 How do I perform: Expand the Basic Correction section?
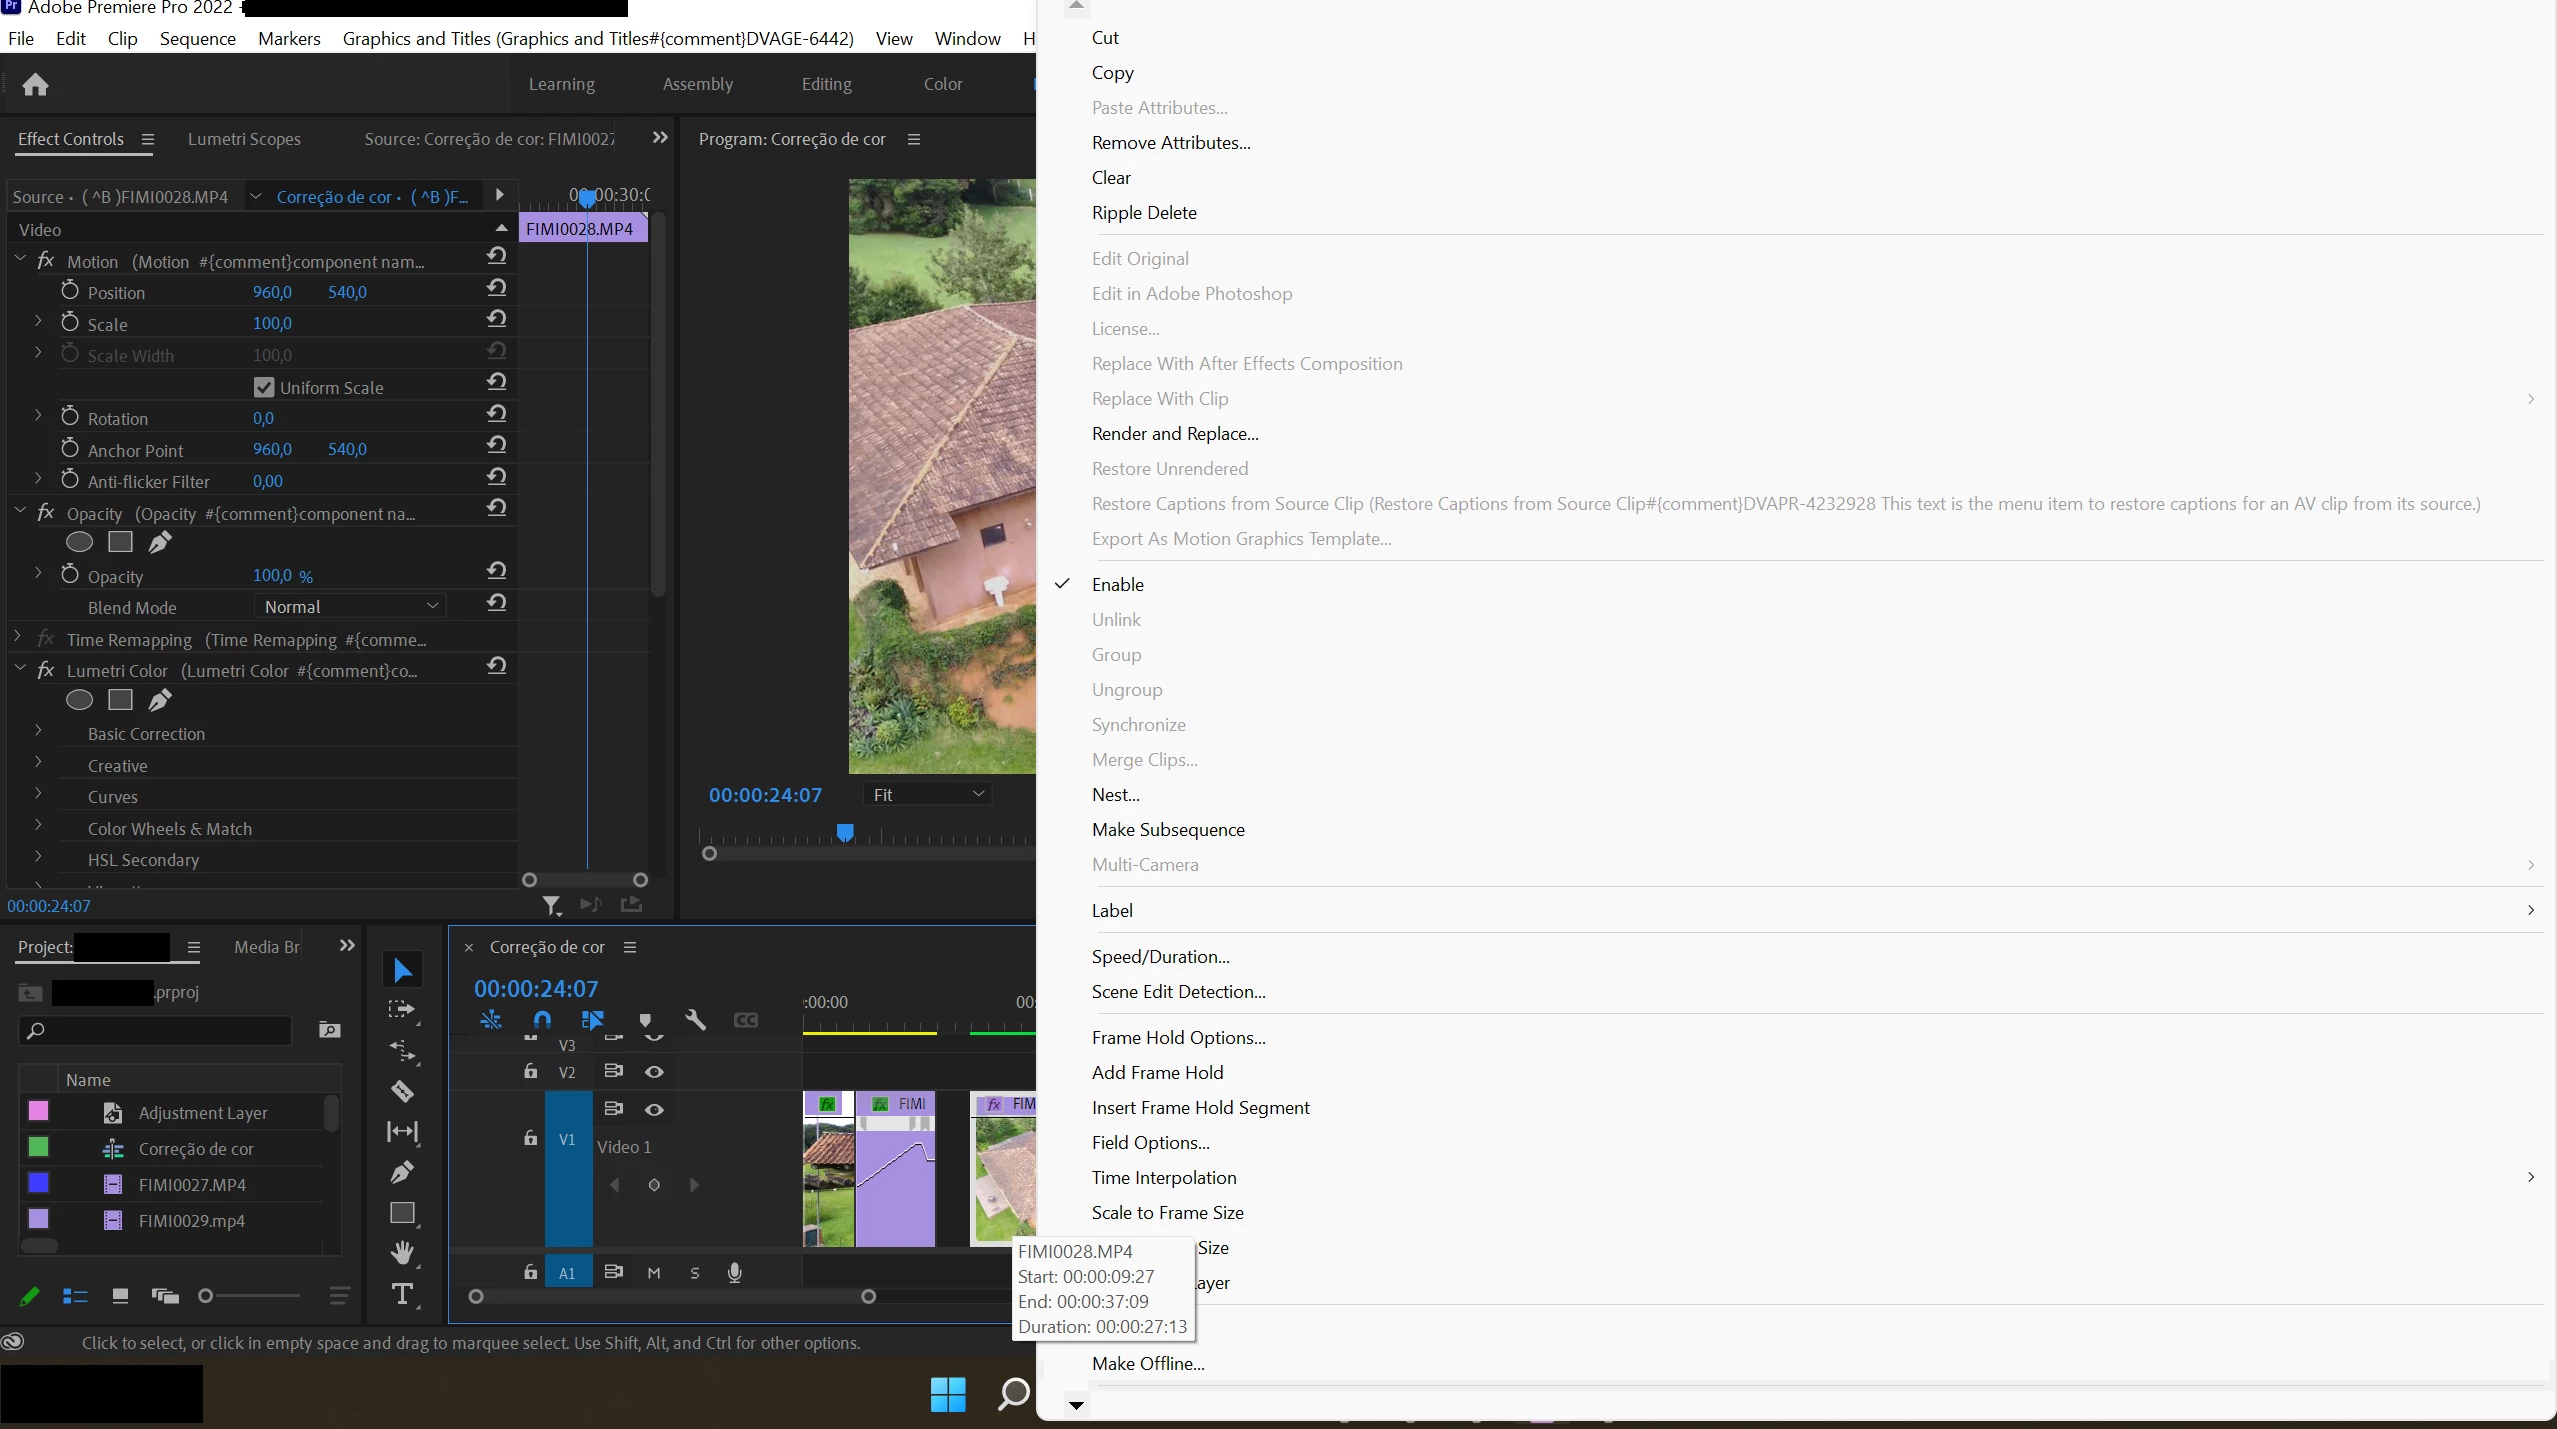click(x=38, y=732)
